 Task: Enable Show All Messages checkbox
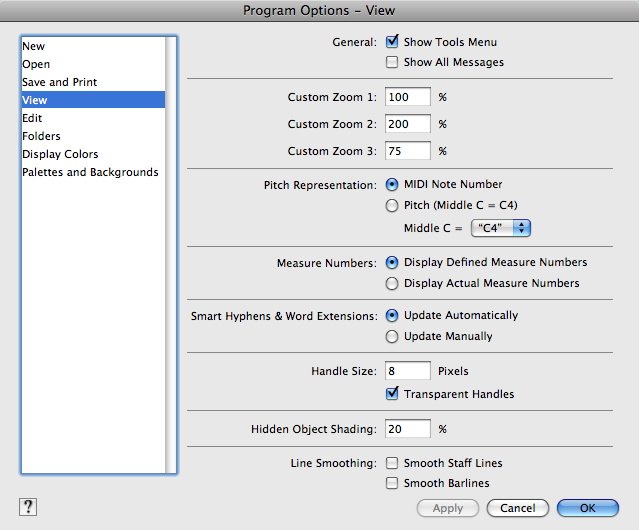tap(392, 62)
